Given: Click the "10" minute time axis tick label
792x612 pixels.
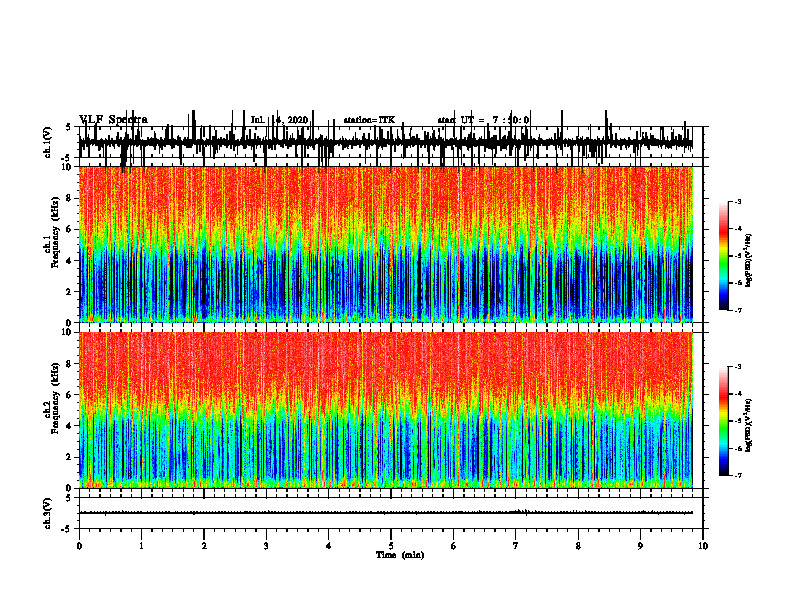Looking at the screenshot, I should coord(703,546).
